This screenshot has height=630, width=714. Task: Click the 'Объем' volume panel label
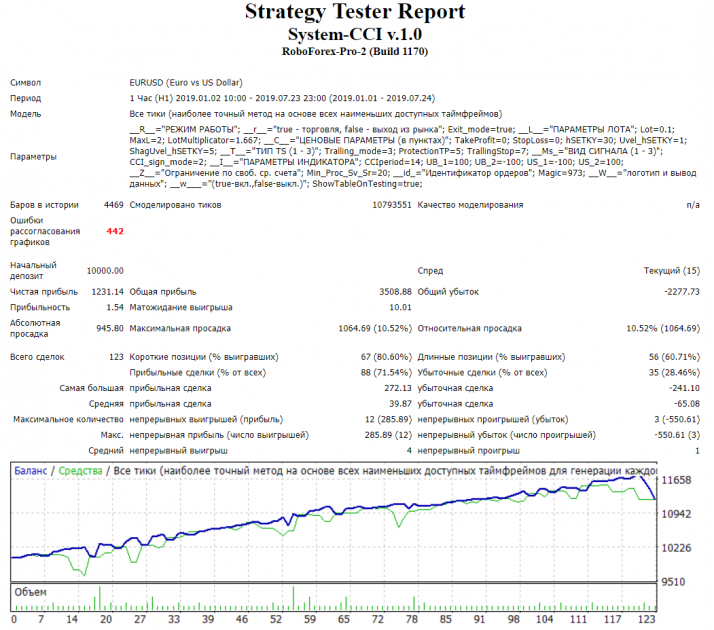point(30,593)
